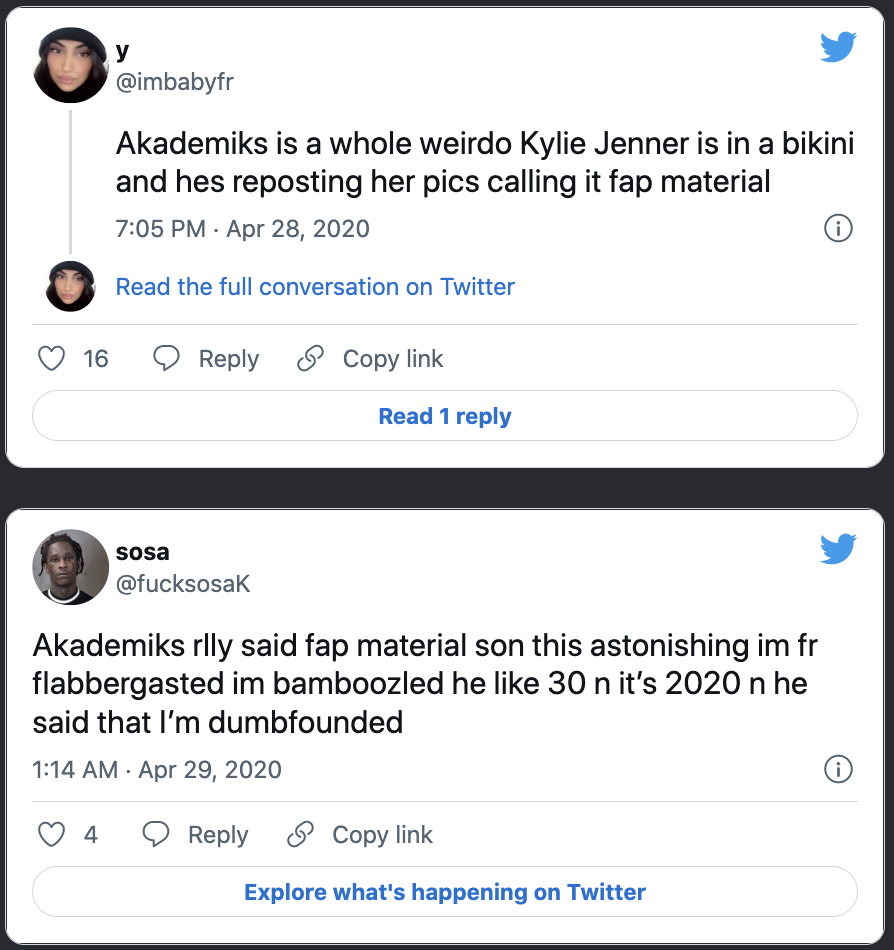894x950 pixels.
Task: Click reply bubble icon on sosa's tweet
Action: 156,834
